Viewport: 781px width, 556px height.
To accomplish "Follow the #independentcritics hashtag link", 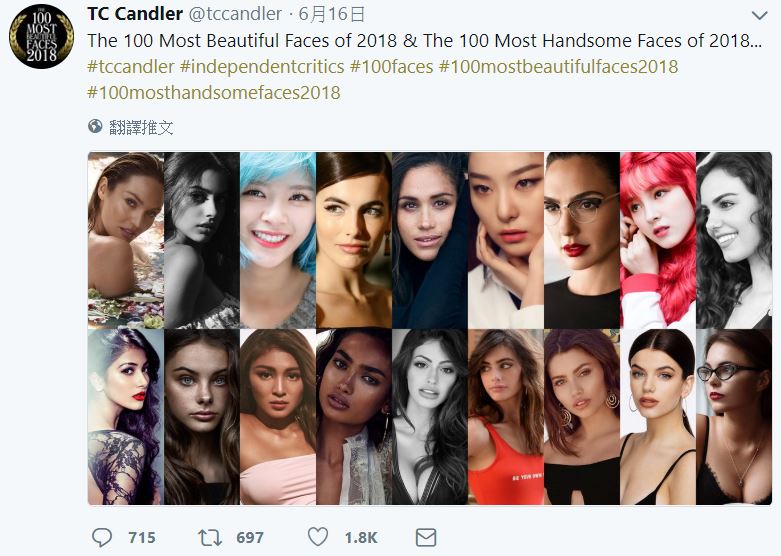I will pyautogui.click(x=262, y=67).
